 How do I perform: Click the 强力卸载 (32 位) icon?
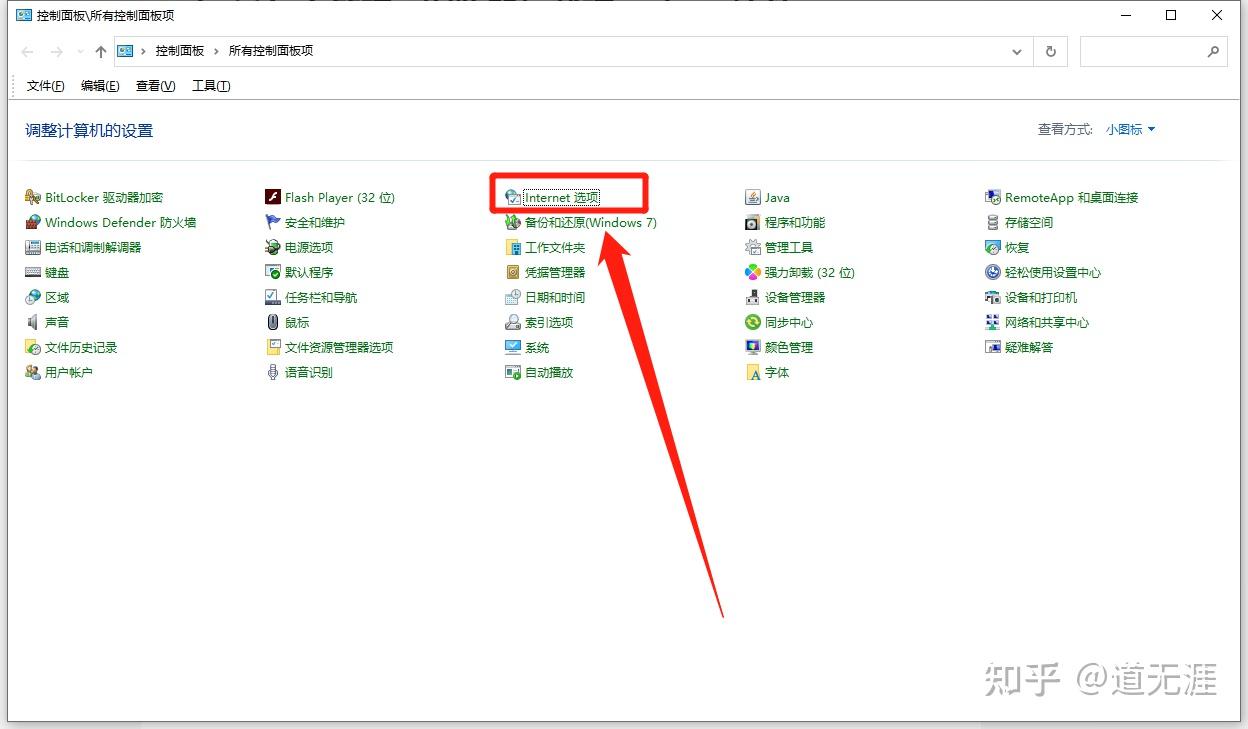[x=753, y=273]
